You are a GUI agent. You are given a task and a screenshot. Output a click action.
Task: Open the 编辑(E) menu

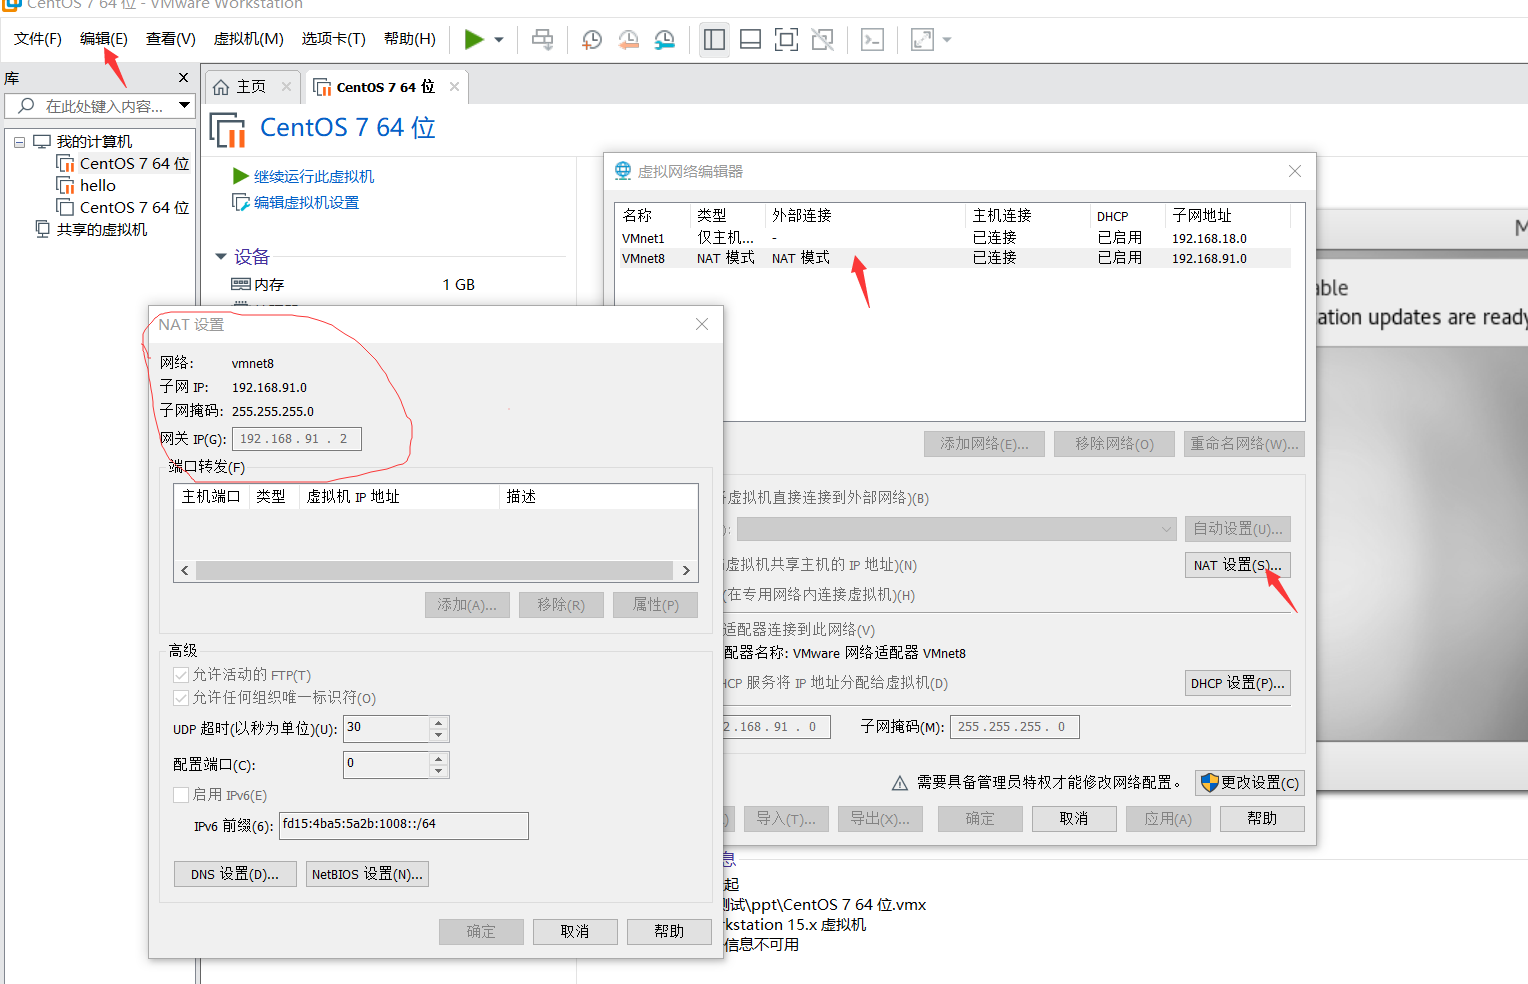[x=104, y=39]
